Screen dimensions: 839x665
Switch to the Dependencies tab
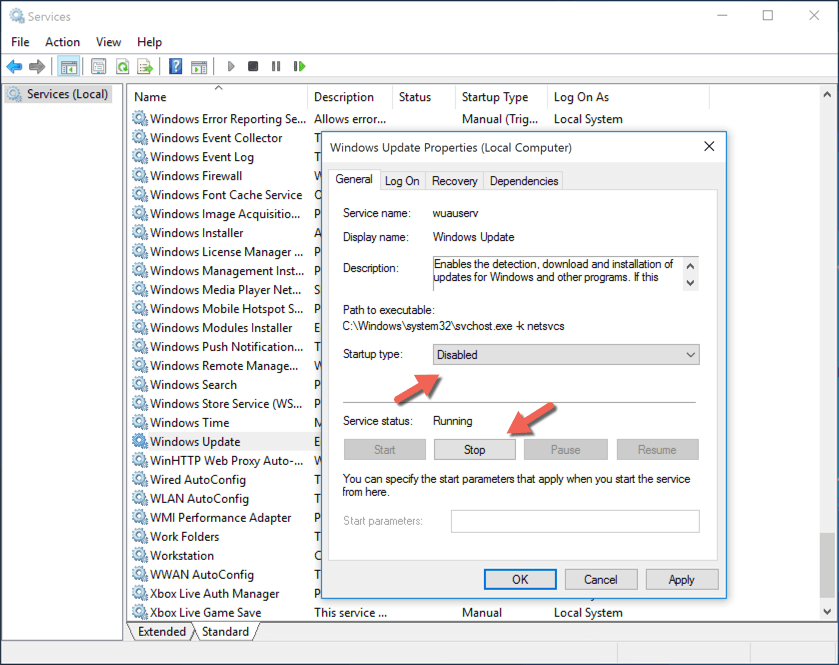(524, 181)
